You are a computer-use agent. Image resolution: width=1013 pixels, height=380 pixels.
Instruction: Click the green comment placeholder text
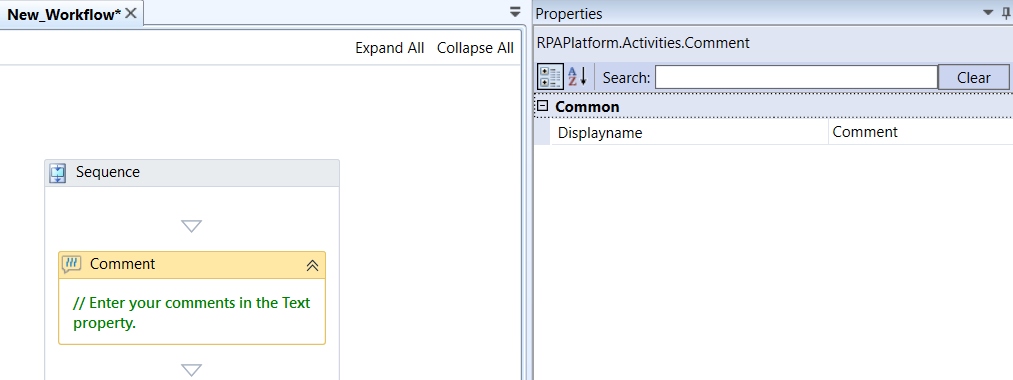(192, 313)
